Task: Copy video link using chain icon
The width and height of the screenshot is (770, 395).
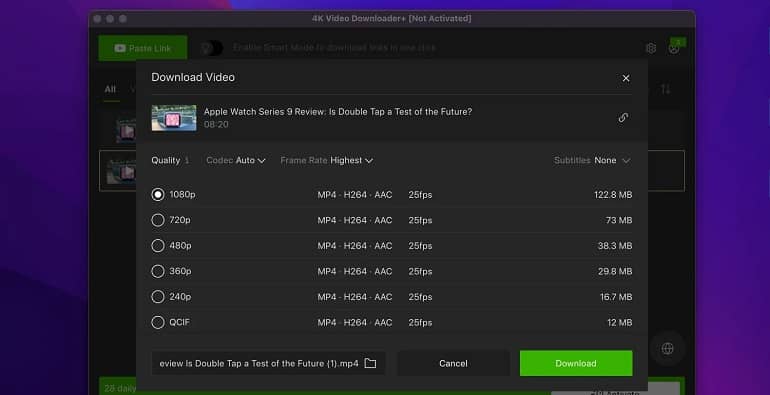Action: (x=623, y=117)
